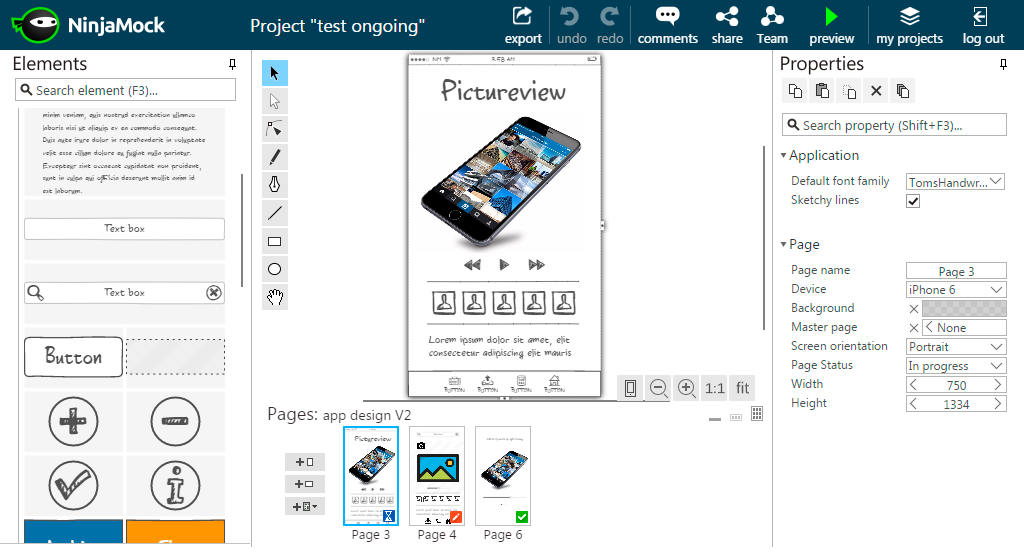Select the connector arrow tool
1024x552 pixels.
pos(275,129)
